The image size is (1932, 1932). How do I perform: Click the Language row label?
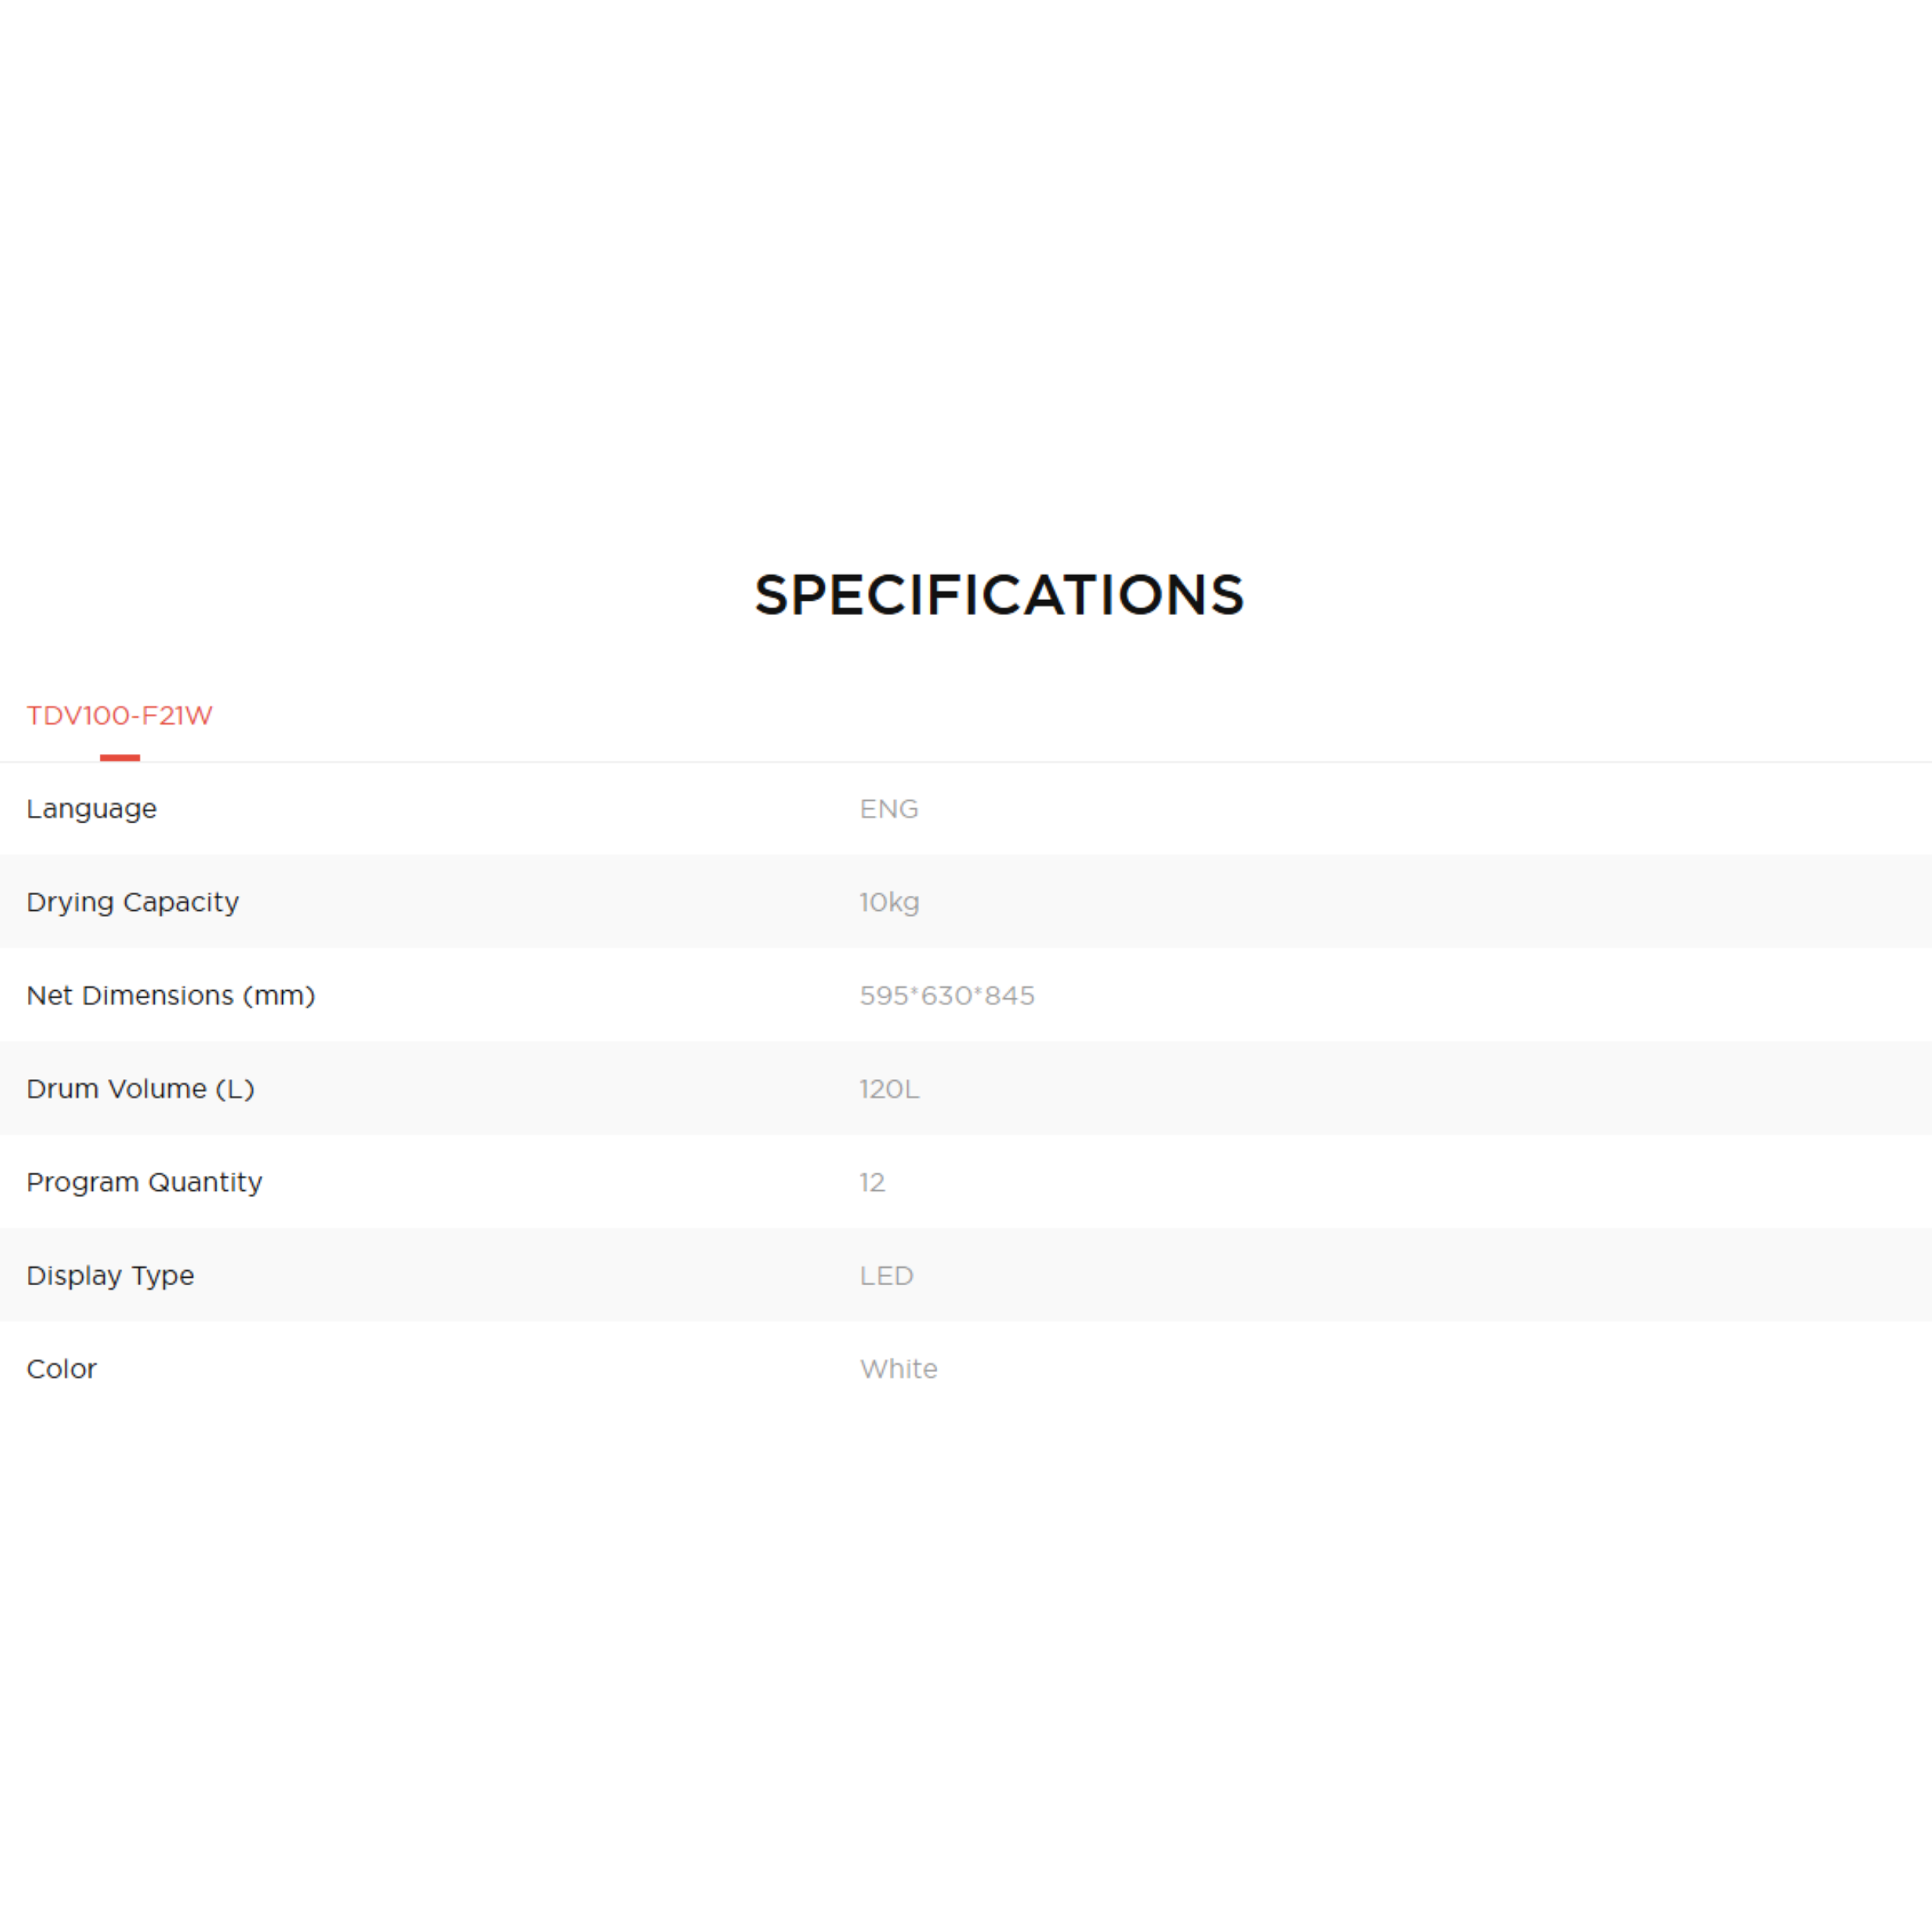(91, 809)
